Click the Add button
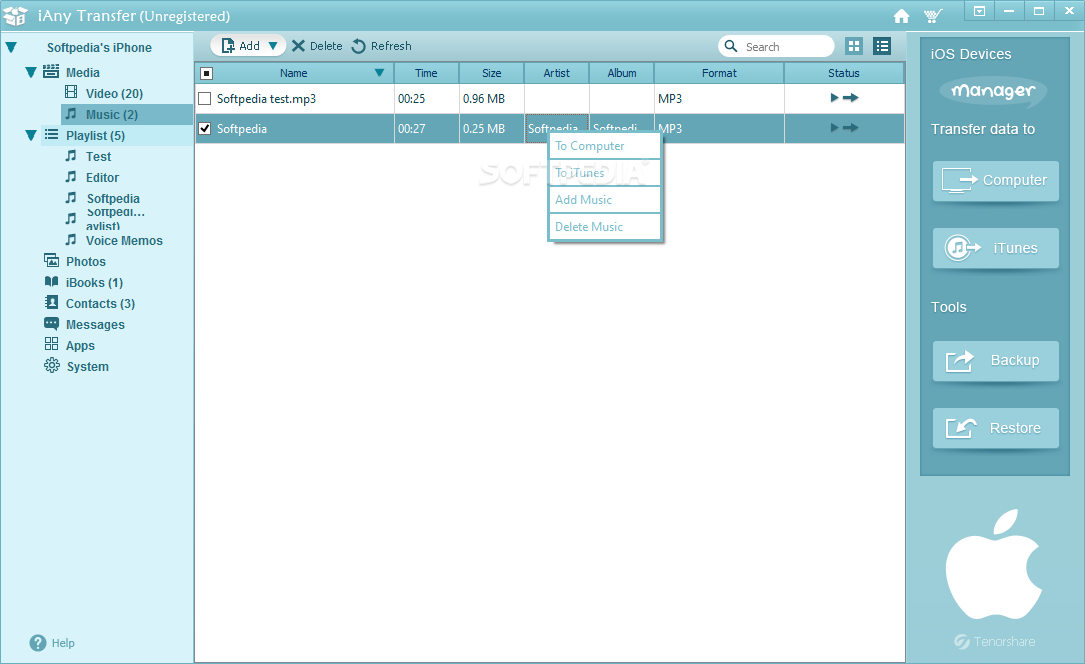1085x664 pixels. pos(240,46)
